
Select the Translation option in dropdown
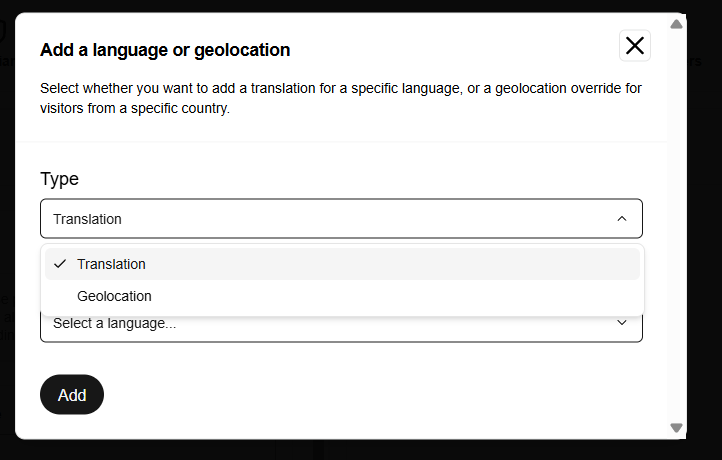[342, 264]
